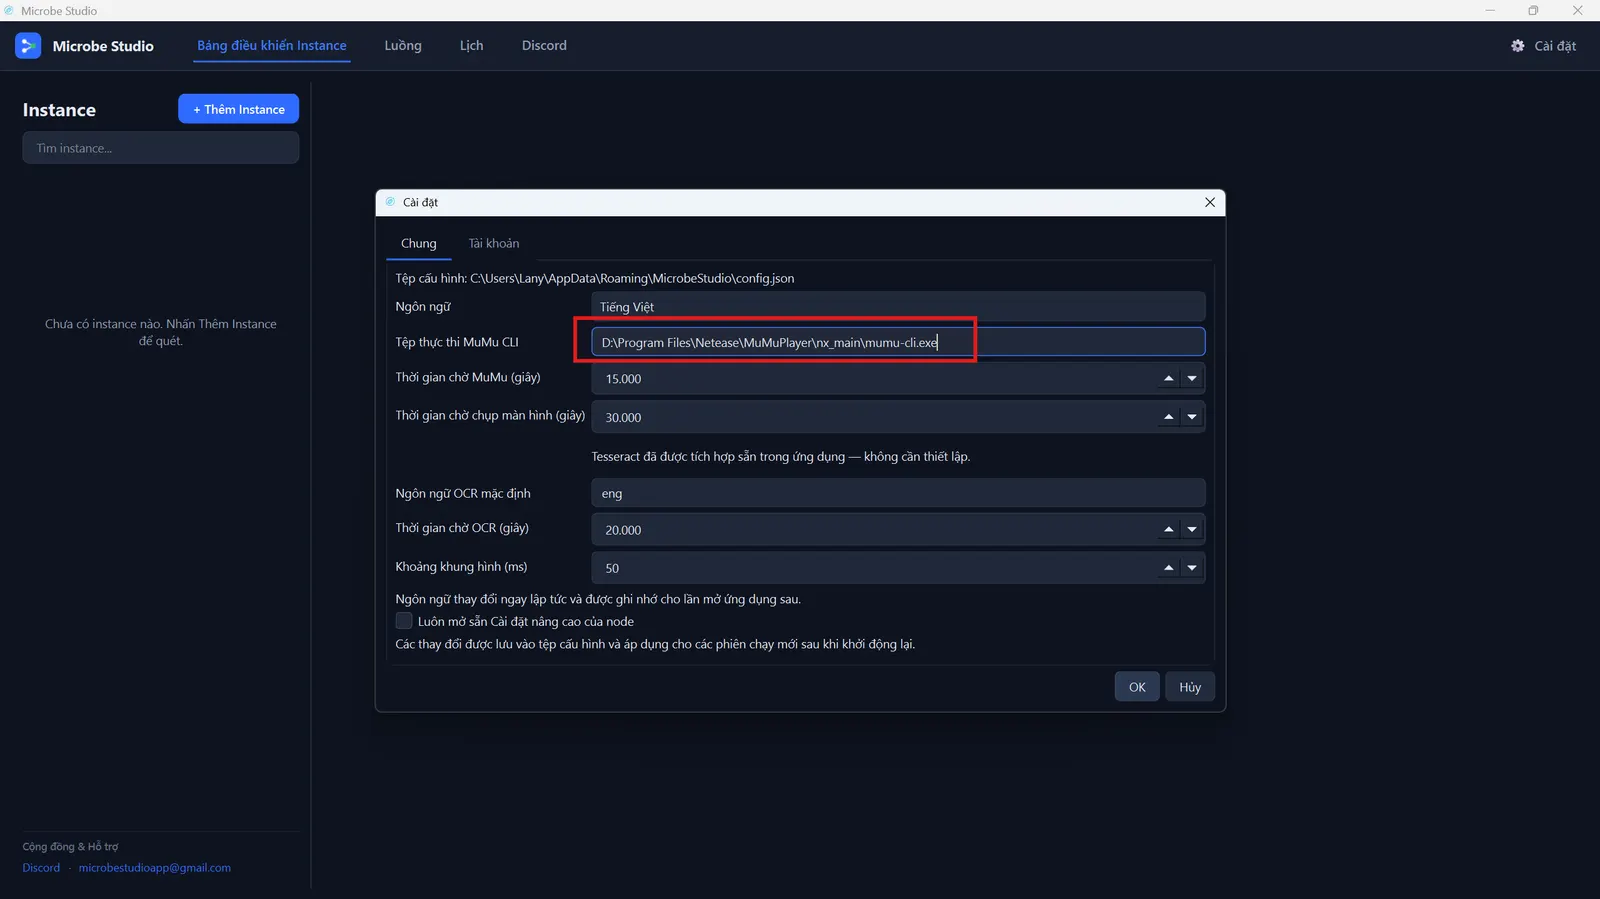
Task: Decrease Thời gian chờ OCR down arrow
Action: click(x=1192, y=529)
